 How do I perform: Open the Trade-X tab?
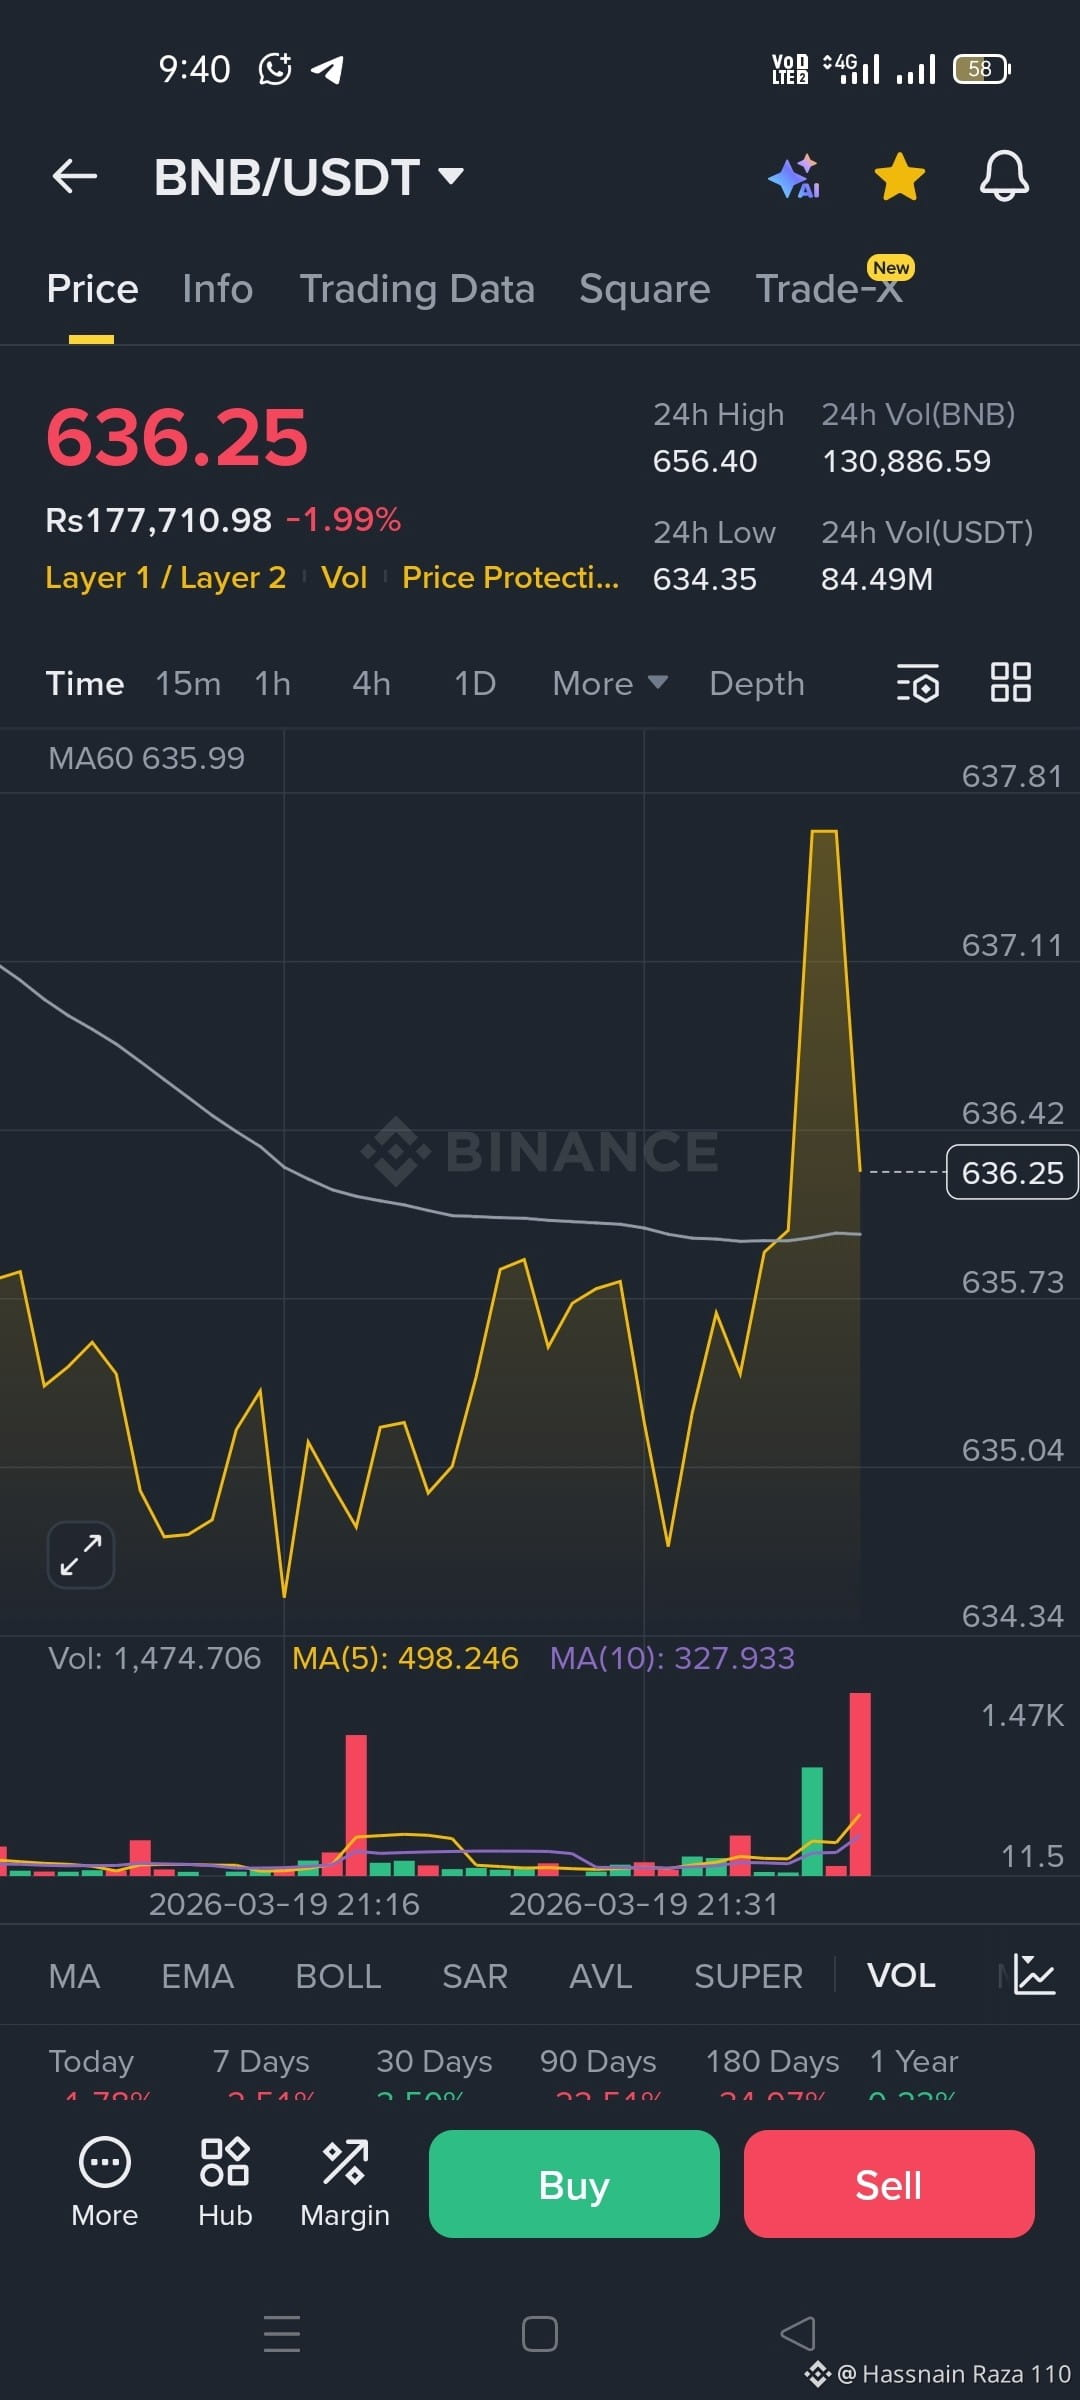tap(829, 289)
